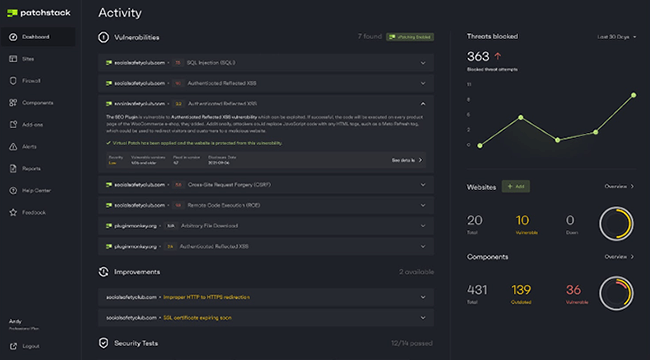Click the Add website button
This screenshot has height=360, width=650.
tap(516, 187)
